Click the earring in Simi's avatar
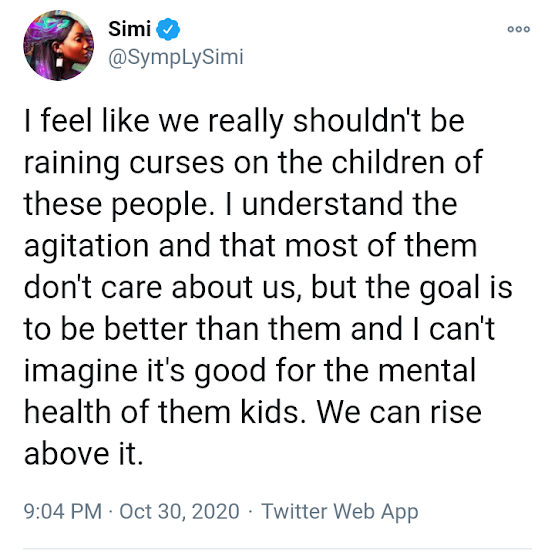Viewport: 555px width, 555px height. [59, 61]
